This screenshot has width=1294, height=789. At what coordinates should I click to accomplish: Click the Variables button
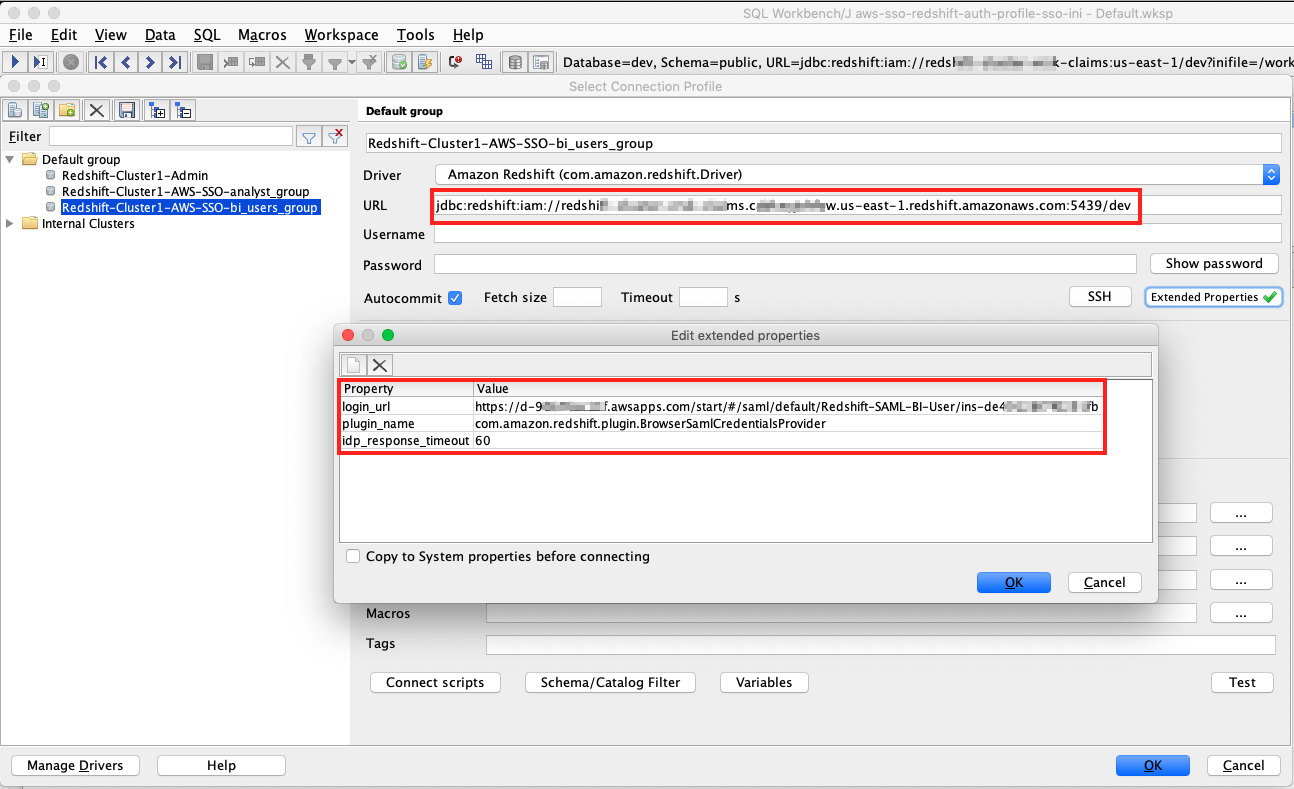click(764, 683)
